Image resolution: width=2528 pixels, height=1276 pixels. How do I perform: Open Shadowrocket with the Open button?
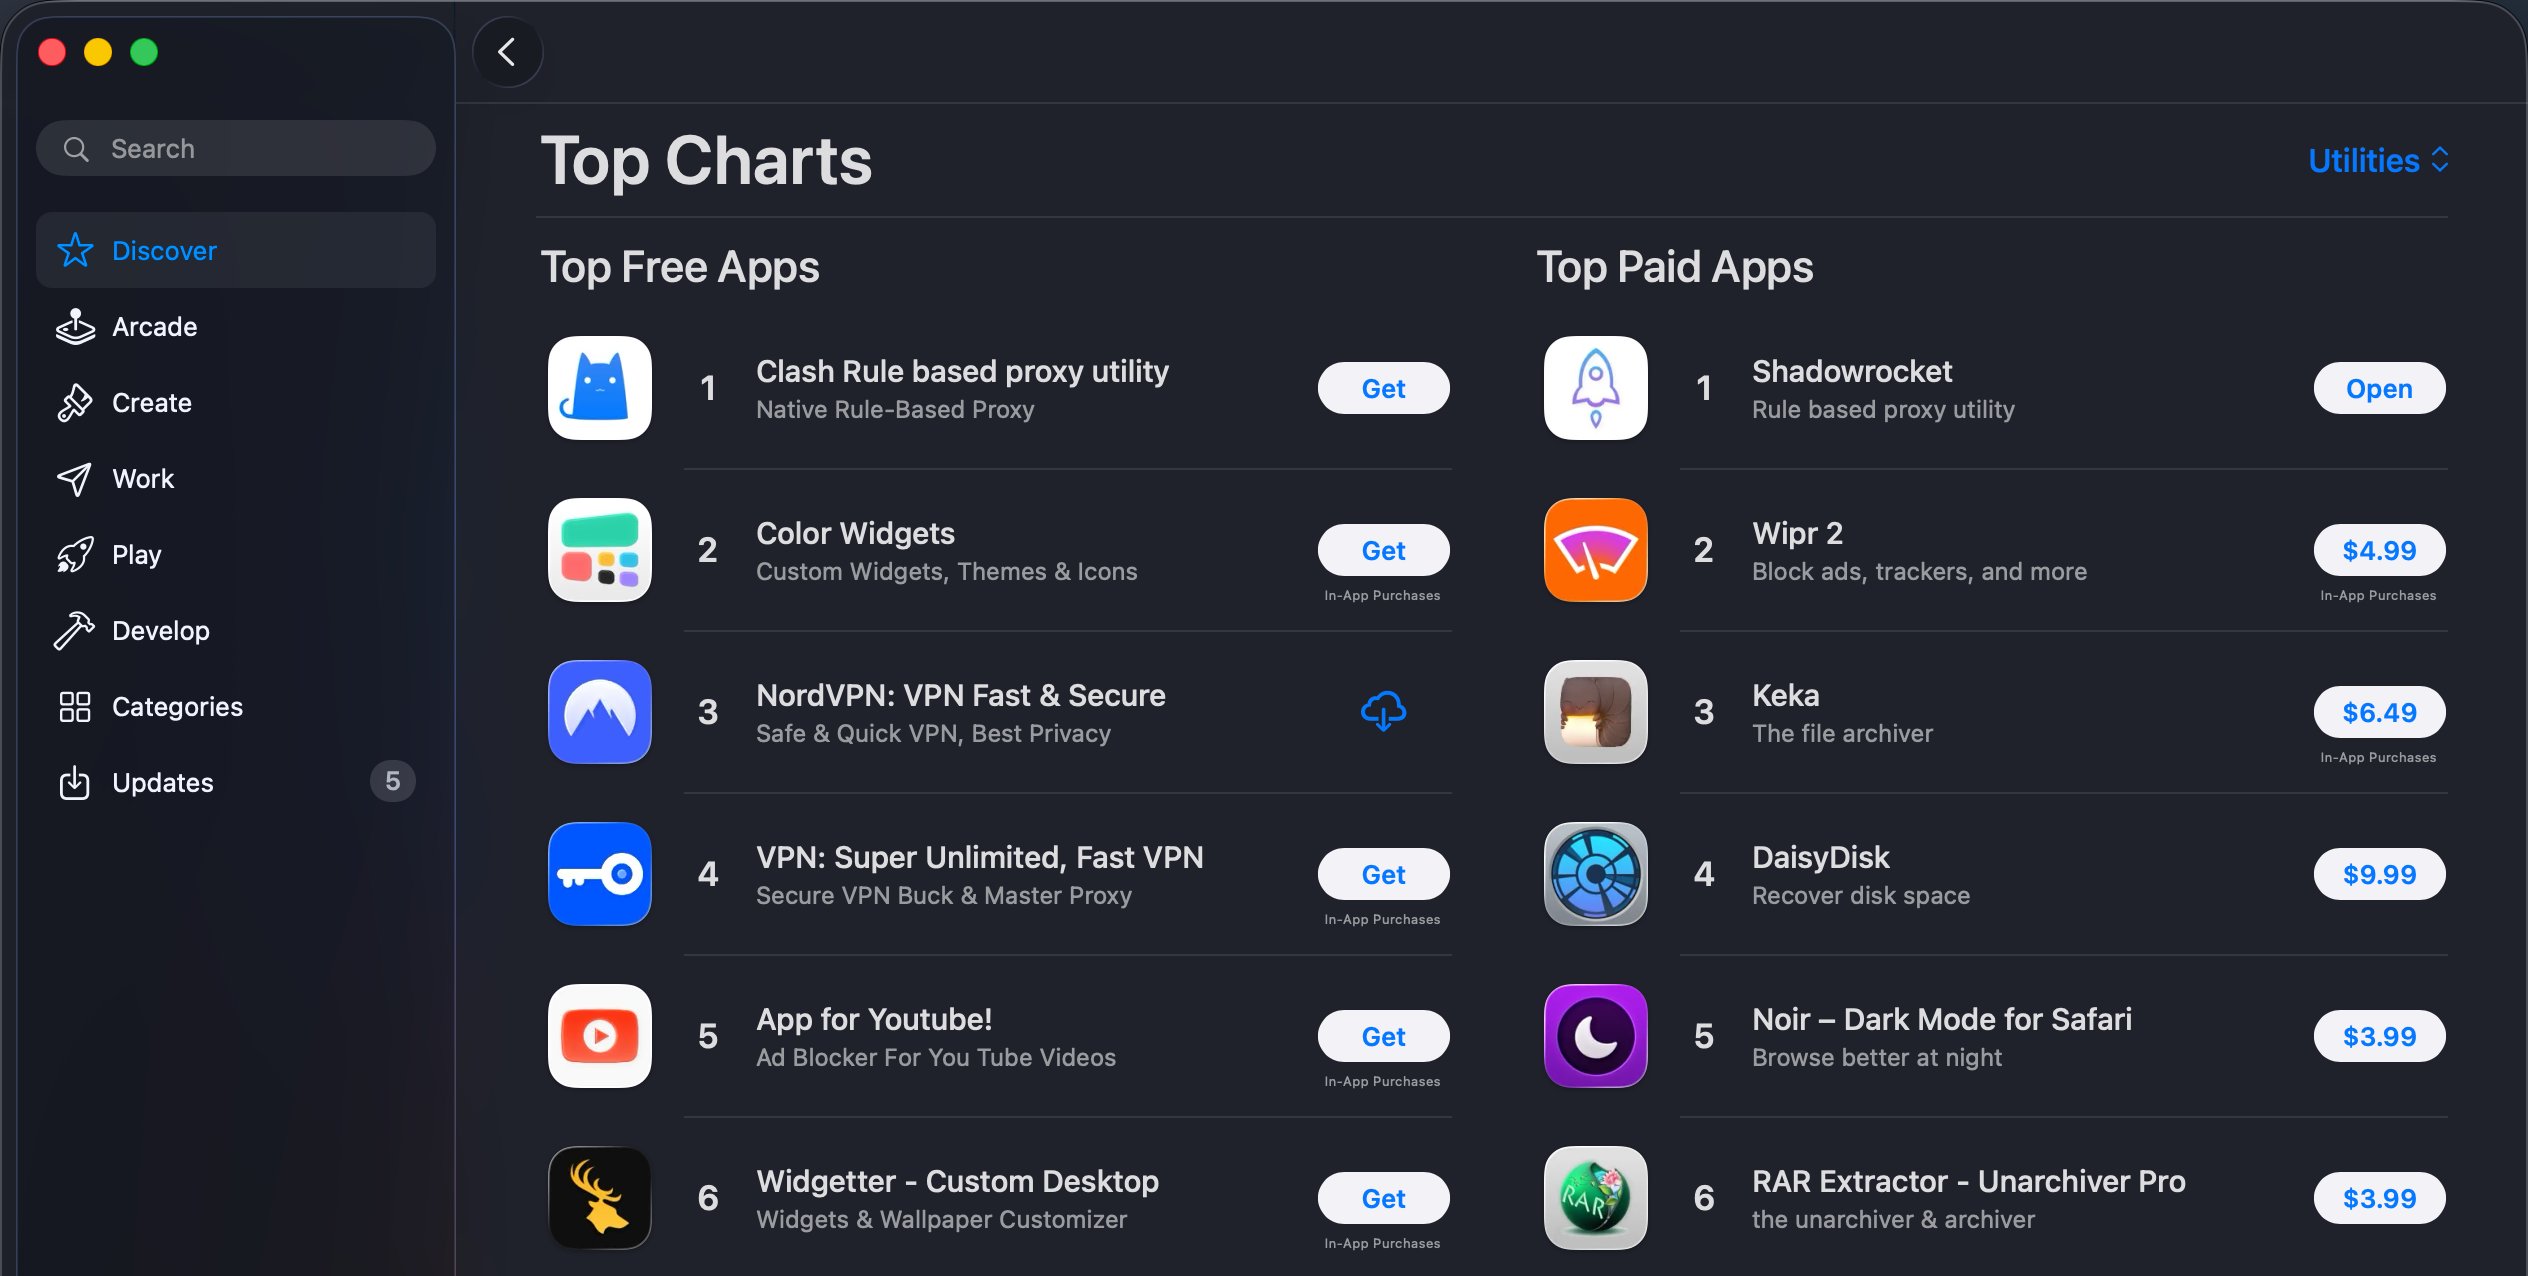[x=2379, y=388]
